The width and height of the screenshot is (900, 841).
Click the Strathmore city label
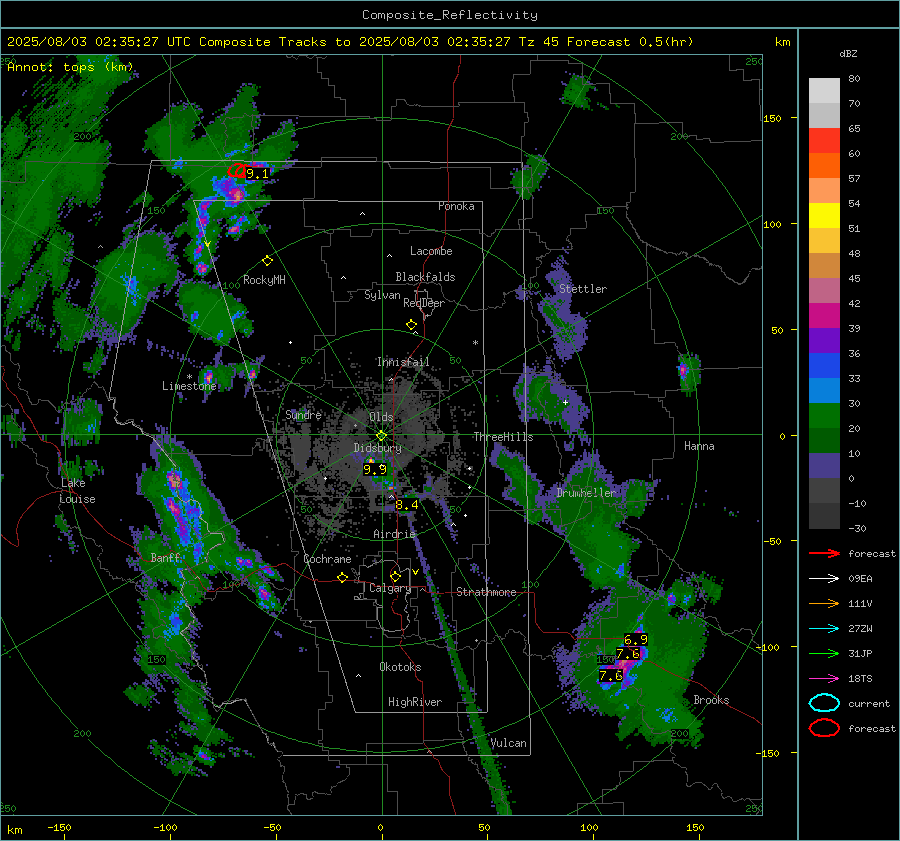point(486,592)
